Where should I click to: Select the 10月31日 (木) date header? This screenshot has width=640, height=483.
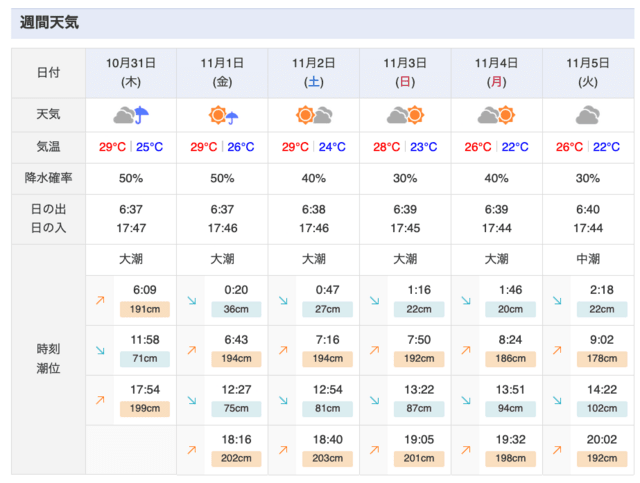click(x=131, y=73)
